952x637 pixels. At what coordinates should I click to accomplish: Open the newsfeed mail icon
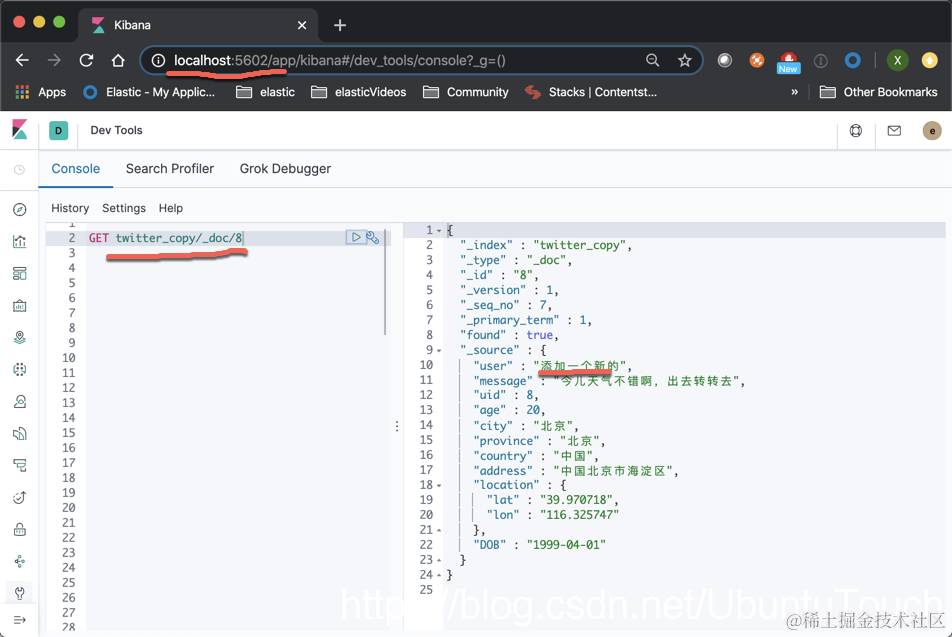(894, 131)
